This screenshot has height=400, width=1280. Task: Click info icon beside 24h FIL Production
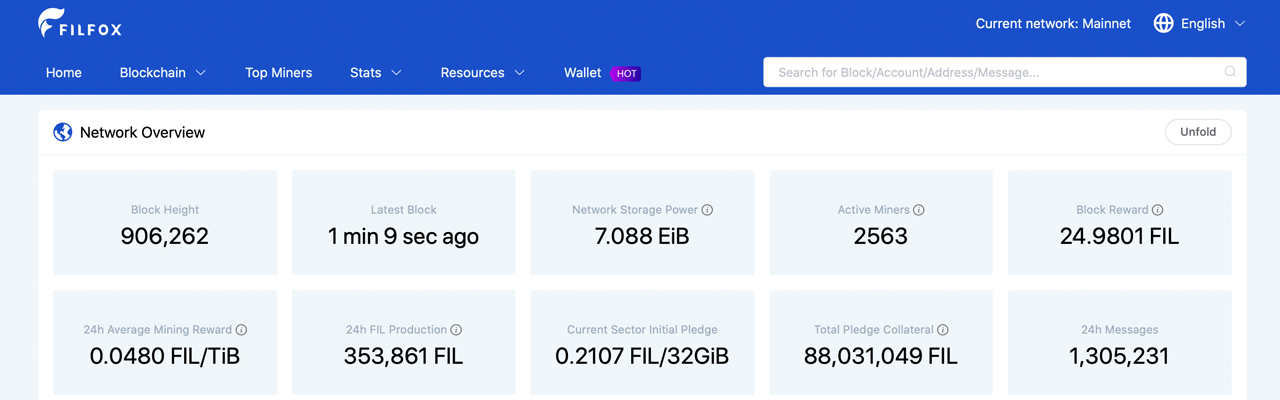coord(456,330)
